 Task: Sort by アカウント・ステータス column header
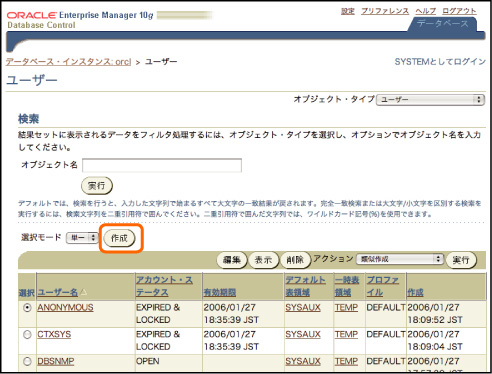coord(164,286)
